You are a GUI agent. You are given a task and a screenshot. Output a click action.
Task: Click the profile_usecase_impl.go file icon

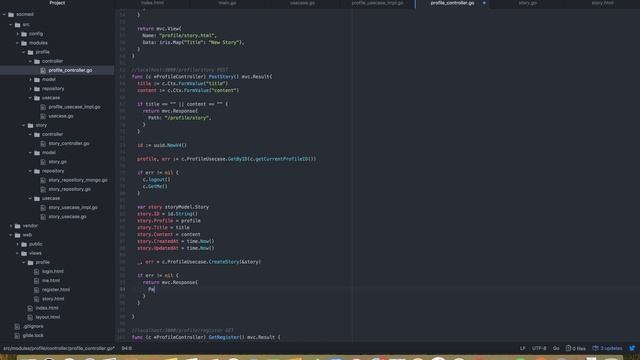[43, 107]
